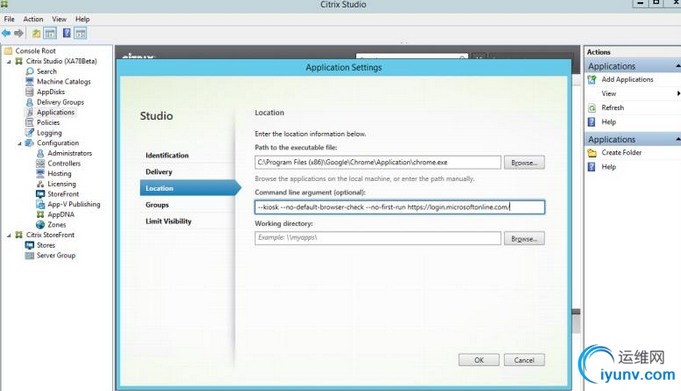Click the Up one level folder icon
The image size is (681, 391).
click(x=36, y=33)
